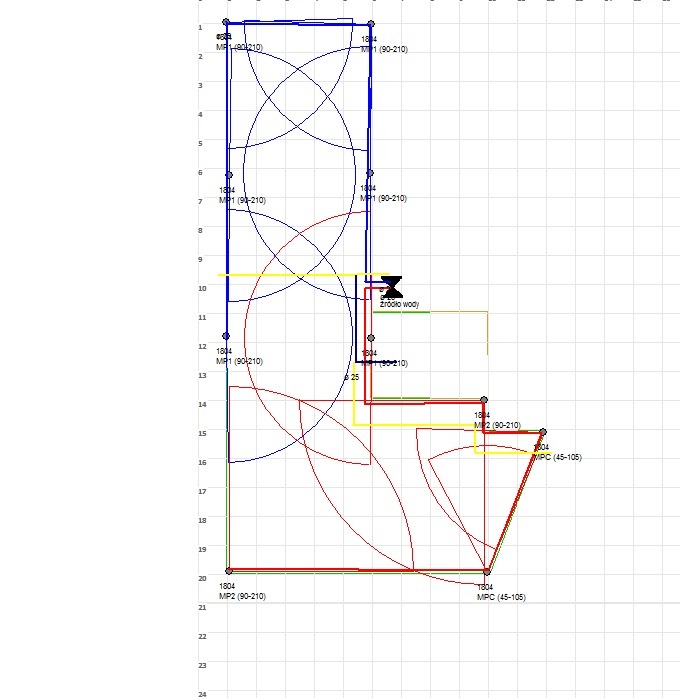The width and height of the screenshot is (680, 698).
Task: Click row number 23 on the ruler
Action: (202, 665)
